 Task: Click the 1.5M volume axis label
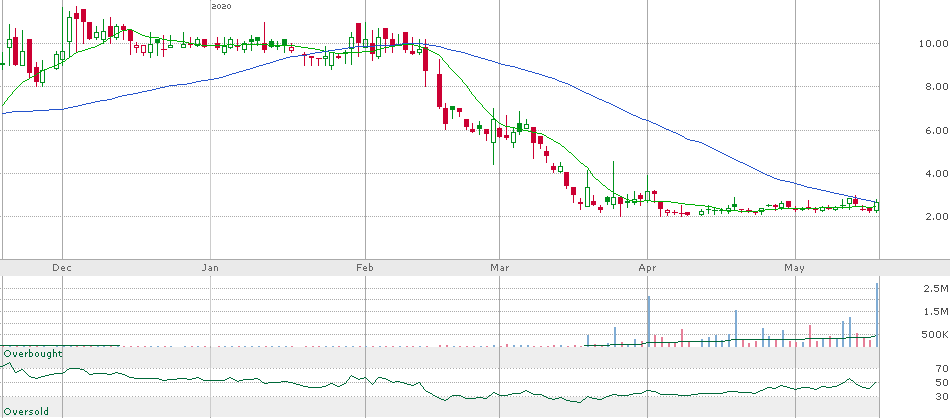935,311
